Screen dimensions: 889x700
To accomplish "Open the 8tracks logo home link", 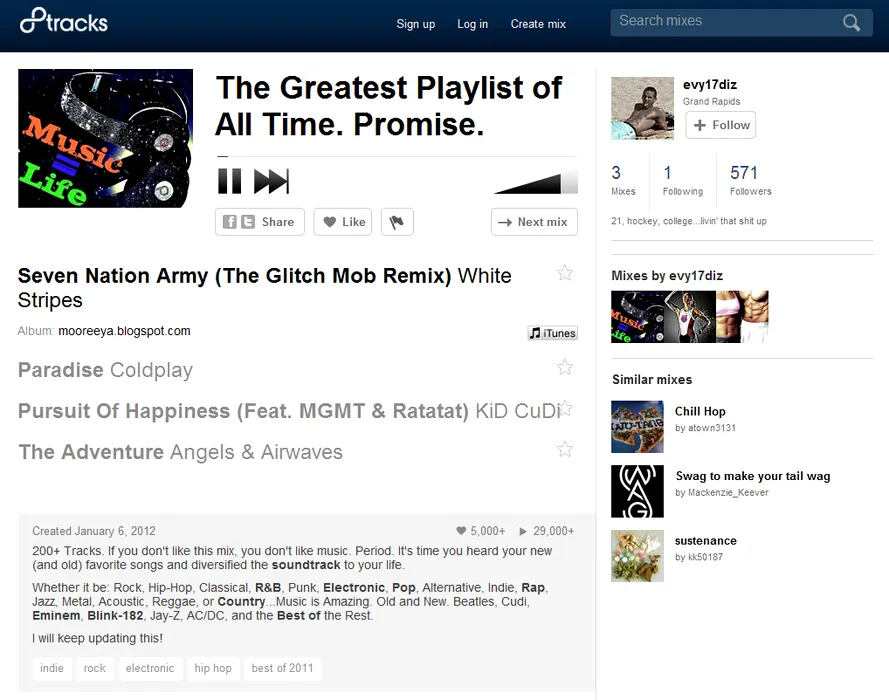I will pos(64,22).
